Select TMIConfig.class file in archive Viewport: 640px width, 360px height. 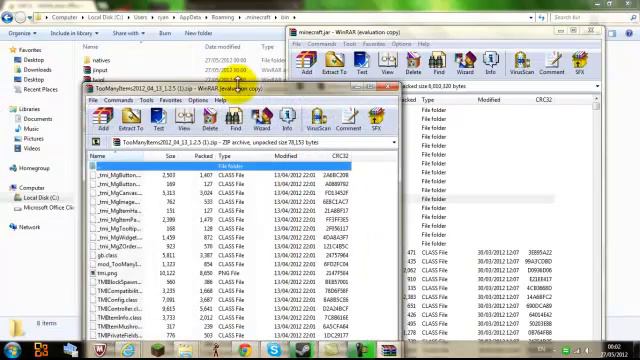pos(117,300)
